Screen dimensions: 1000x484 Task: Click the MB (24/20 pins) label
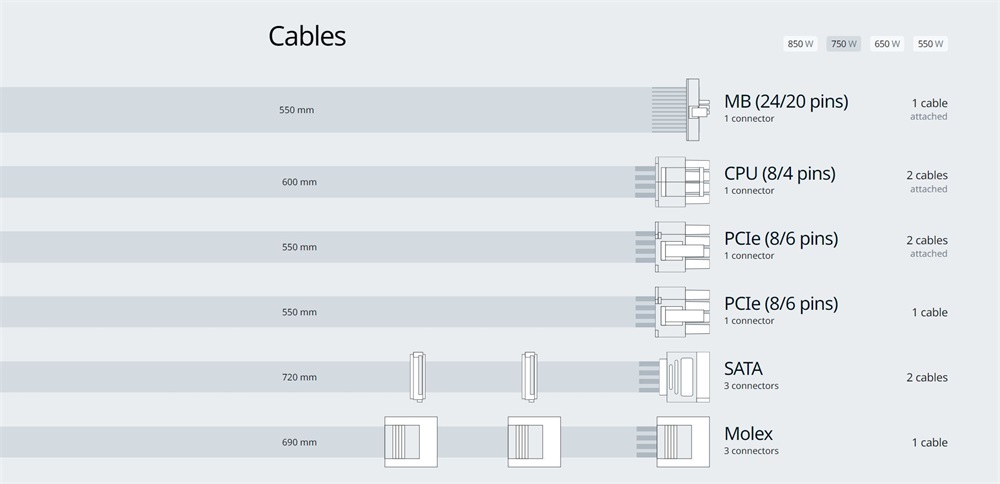click(786, 101)
